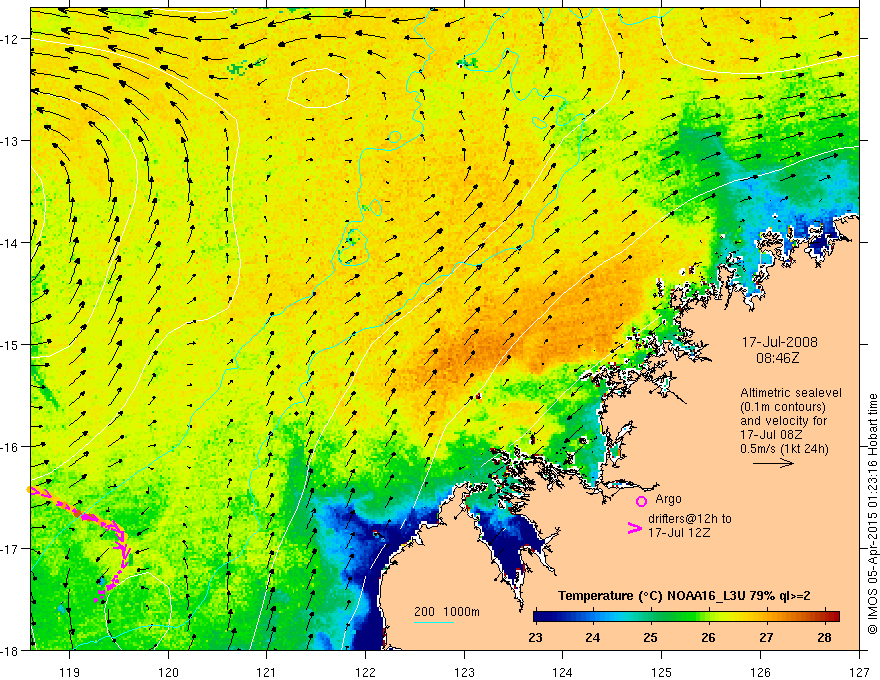880x680 pixels.
Task: Click the IMOS copyright timestamp text
Action: 873,514
